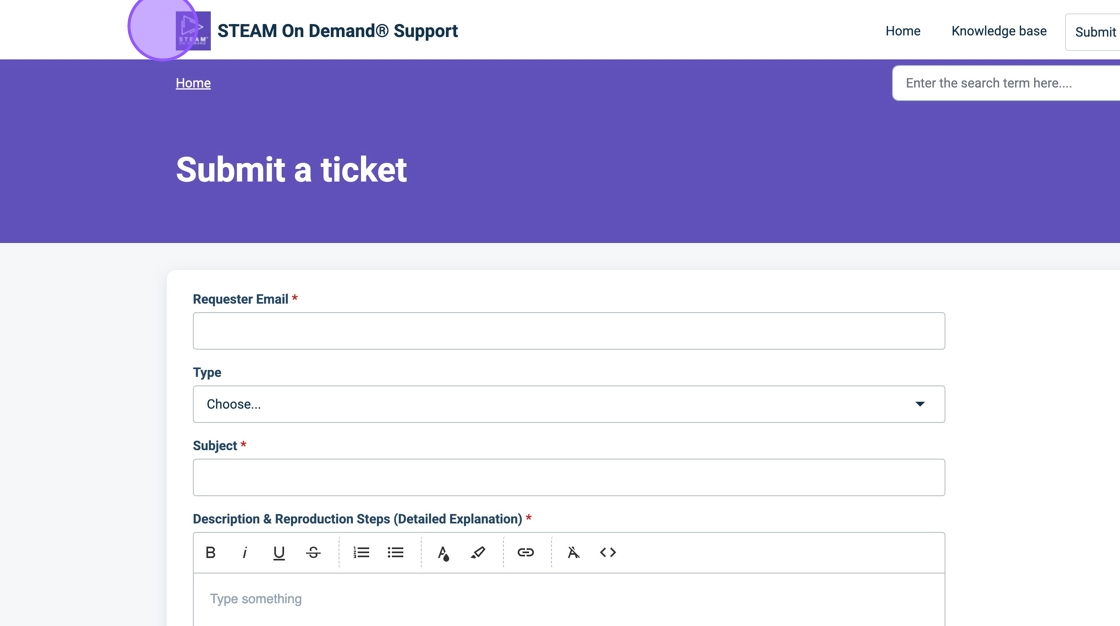Insert a code snippet block

coord(608,552)
